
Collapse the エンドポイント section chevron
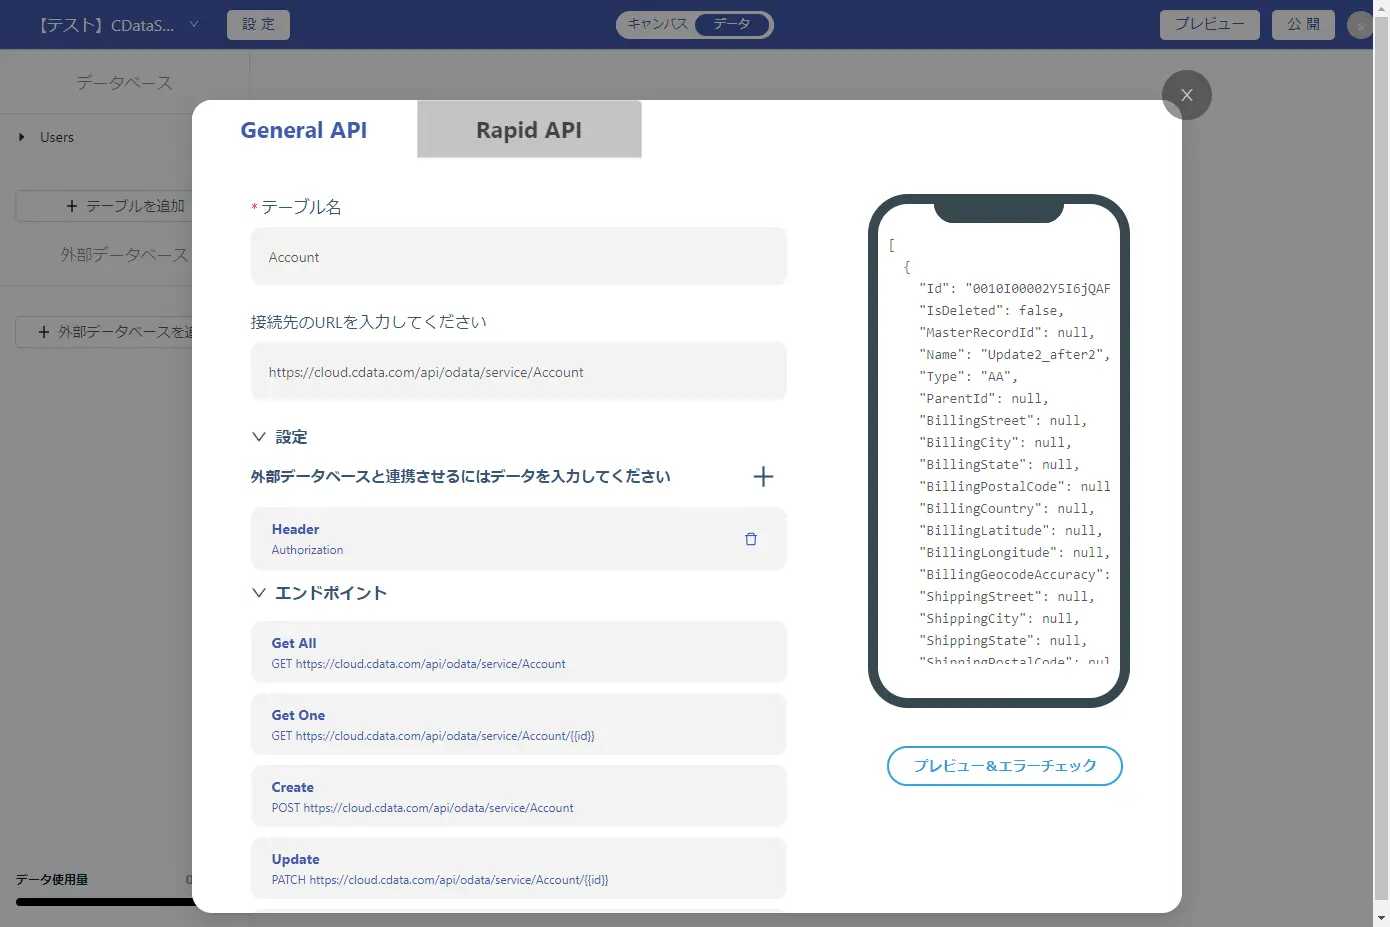(259, 593)
